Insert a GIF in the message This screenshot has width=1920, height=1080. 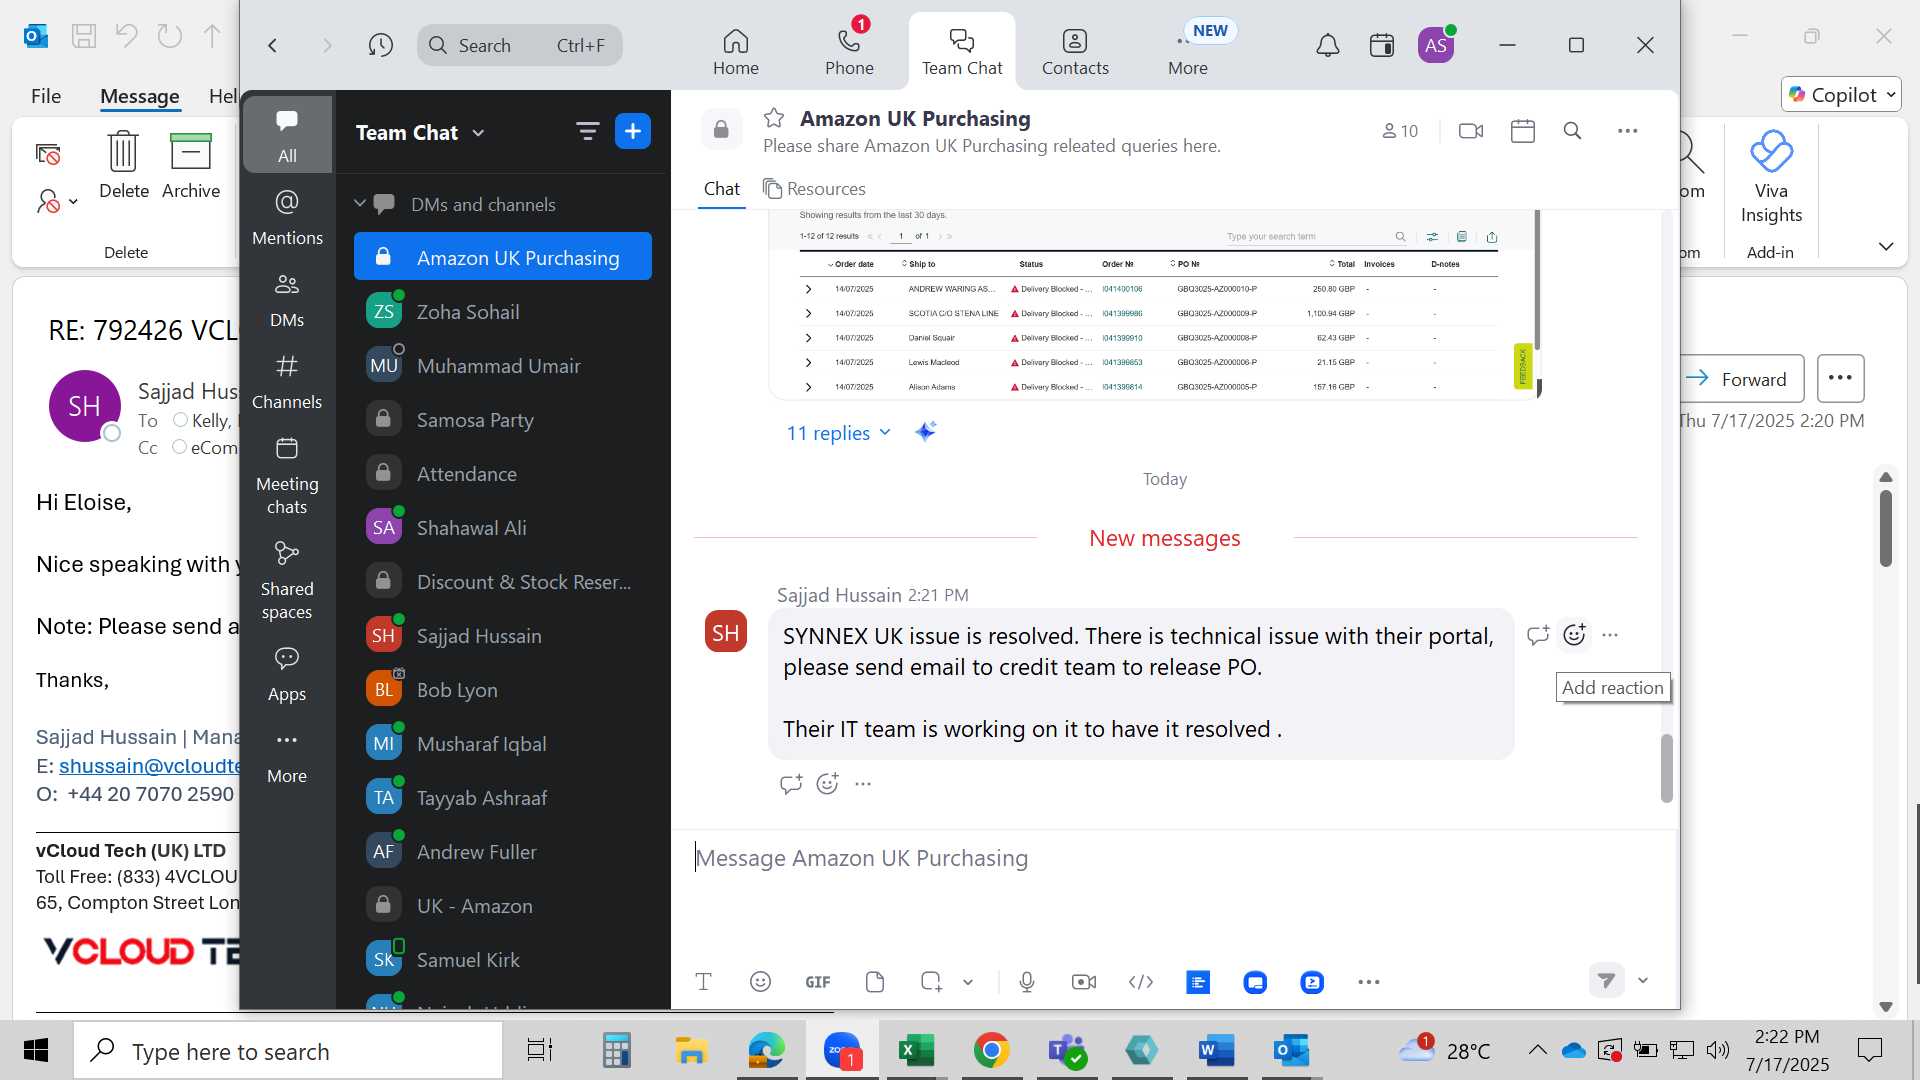click(x=818, y=982)
